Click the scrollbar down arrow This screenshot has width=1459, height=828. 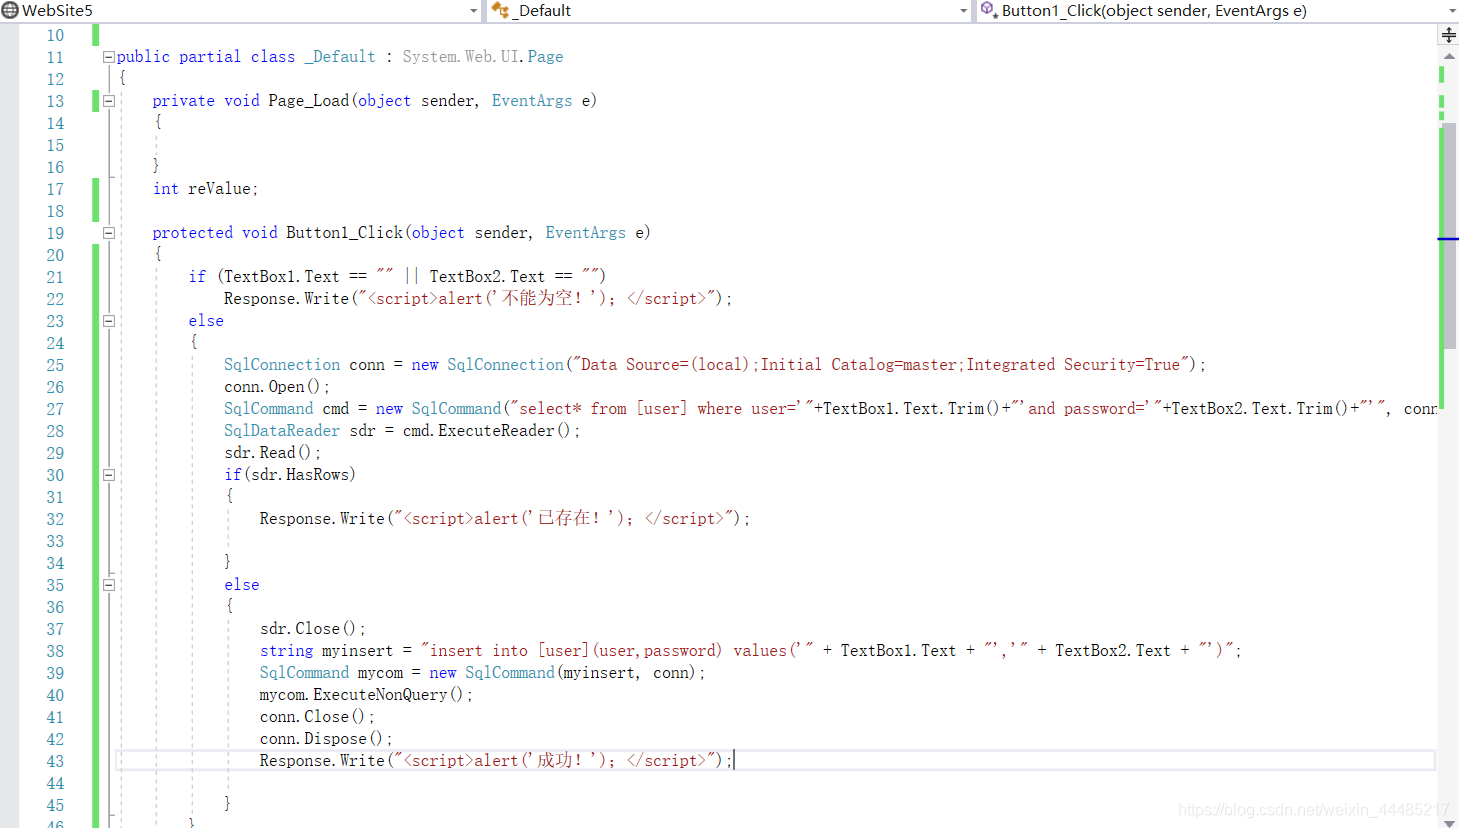pos(1448,822)
